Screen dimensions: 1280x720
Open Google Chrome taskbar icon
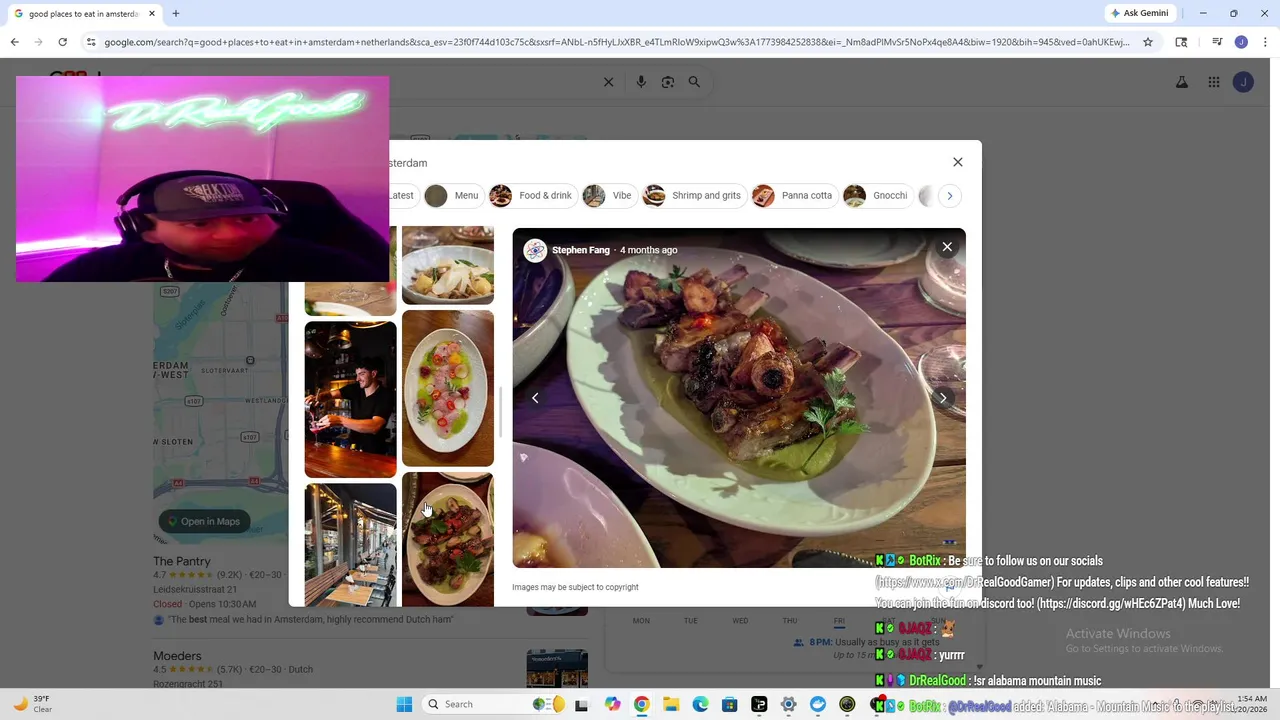click(x=641, y=704)
